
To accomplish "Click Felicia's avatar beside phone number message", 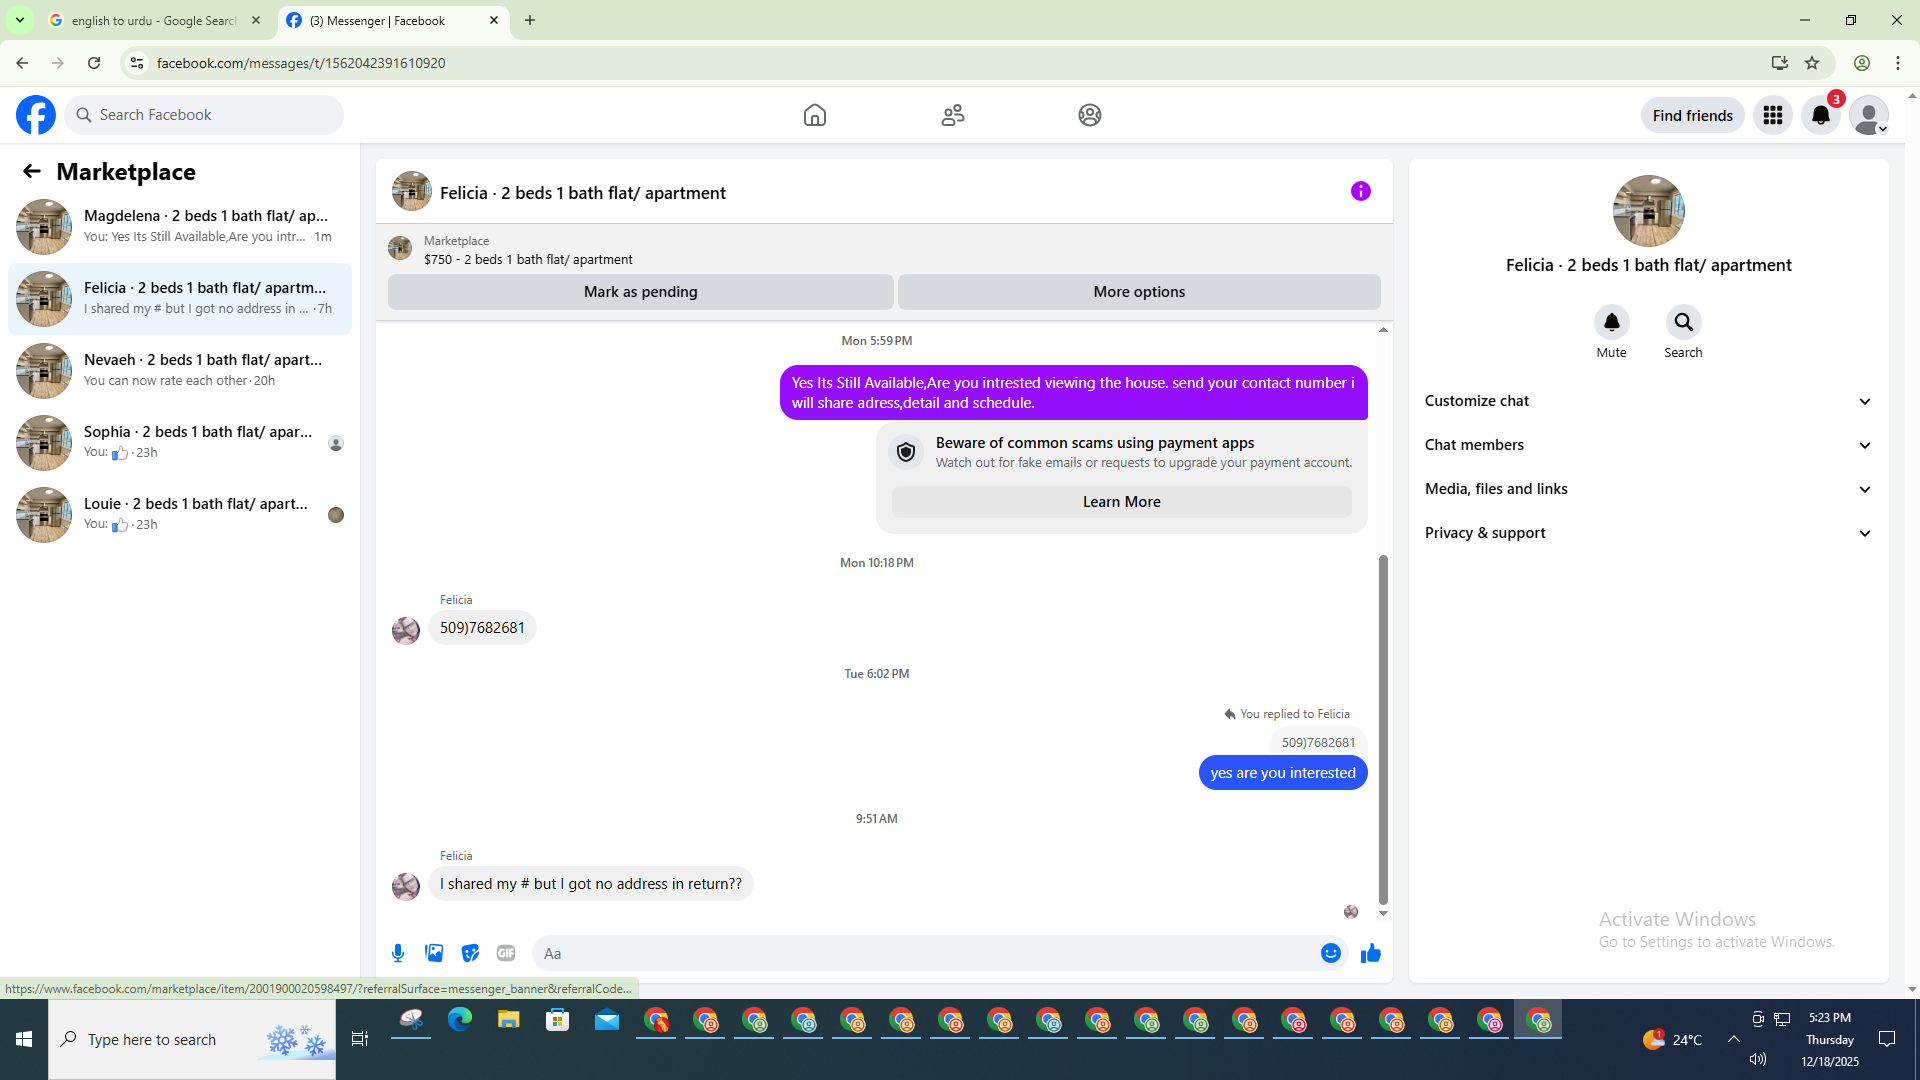I will coord(406,630).
